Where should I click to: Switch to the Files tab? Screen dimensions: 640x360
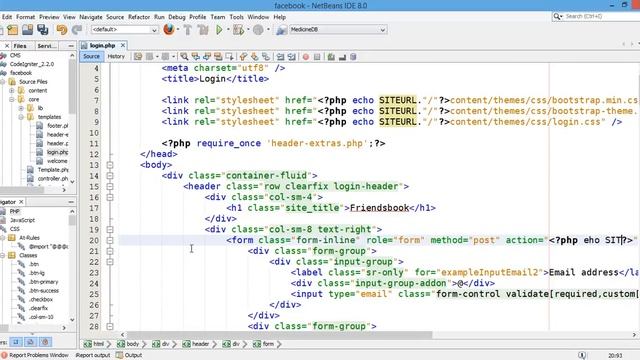point(20,46)
